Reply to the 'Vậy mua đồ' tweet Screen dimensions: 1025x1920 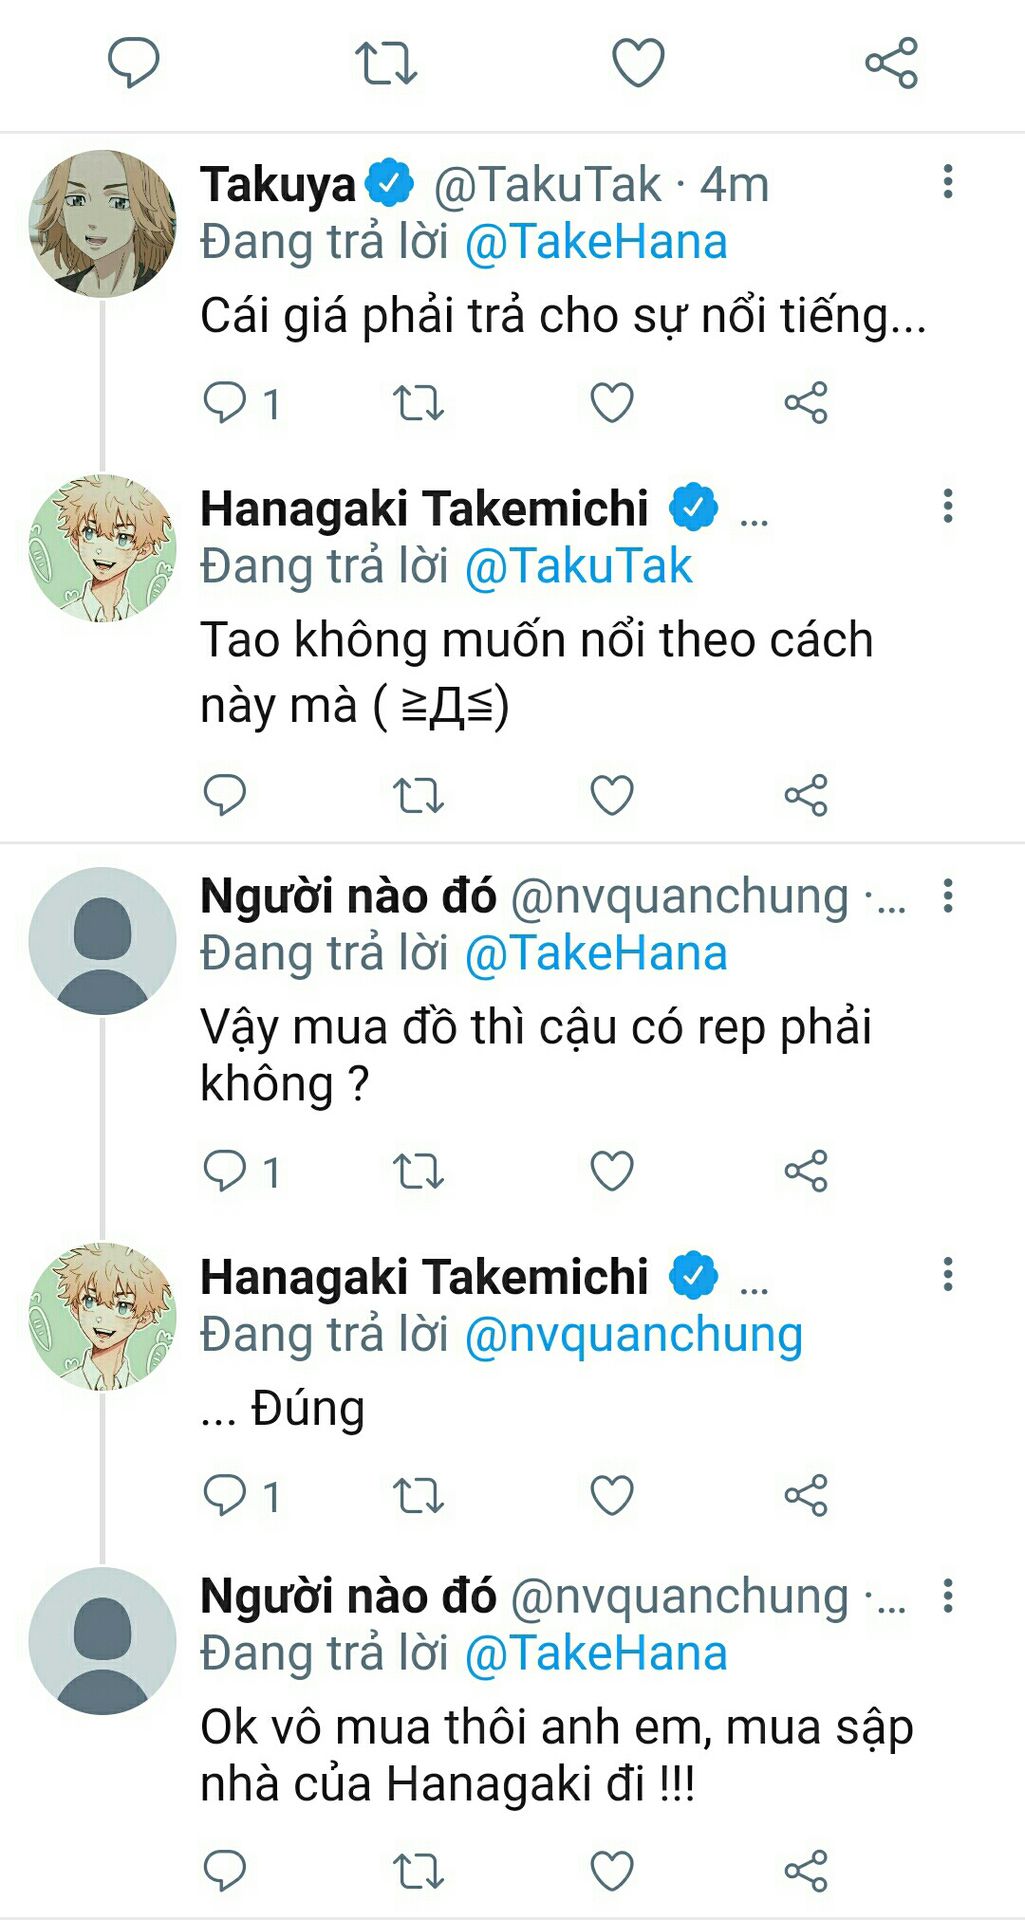tap(225, 1171)
